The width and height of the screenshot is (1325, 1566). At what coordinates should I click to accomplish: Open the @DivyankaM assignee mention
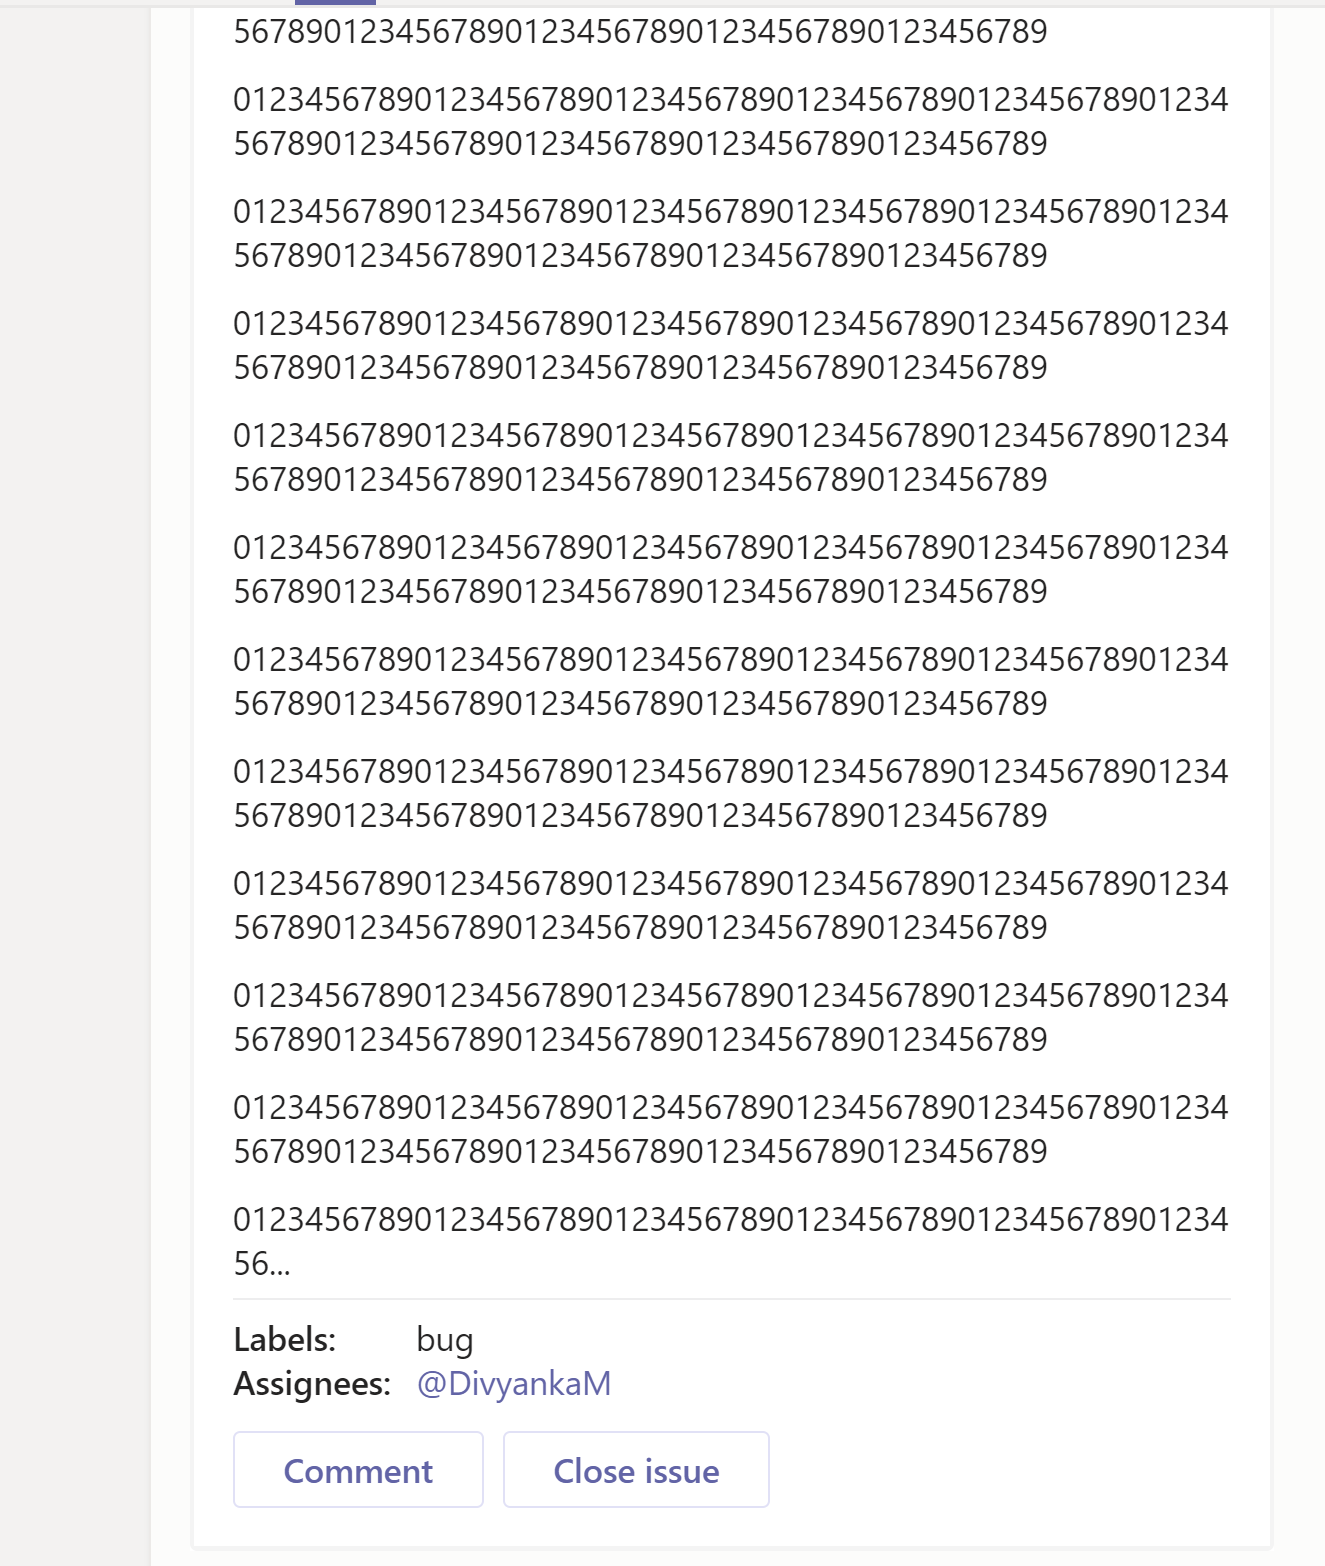514,1384
